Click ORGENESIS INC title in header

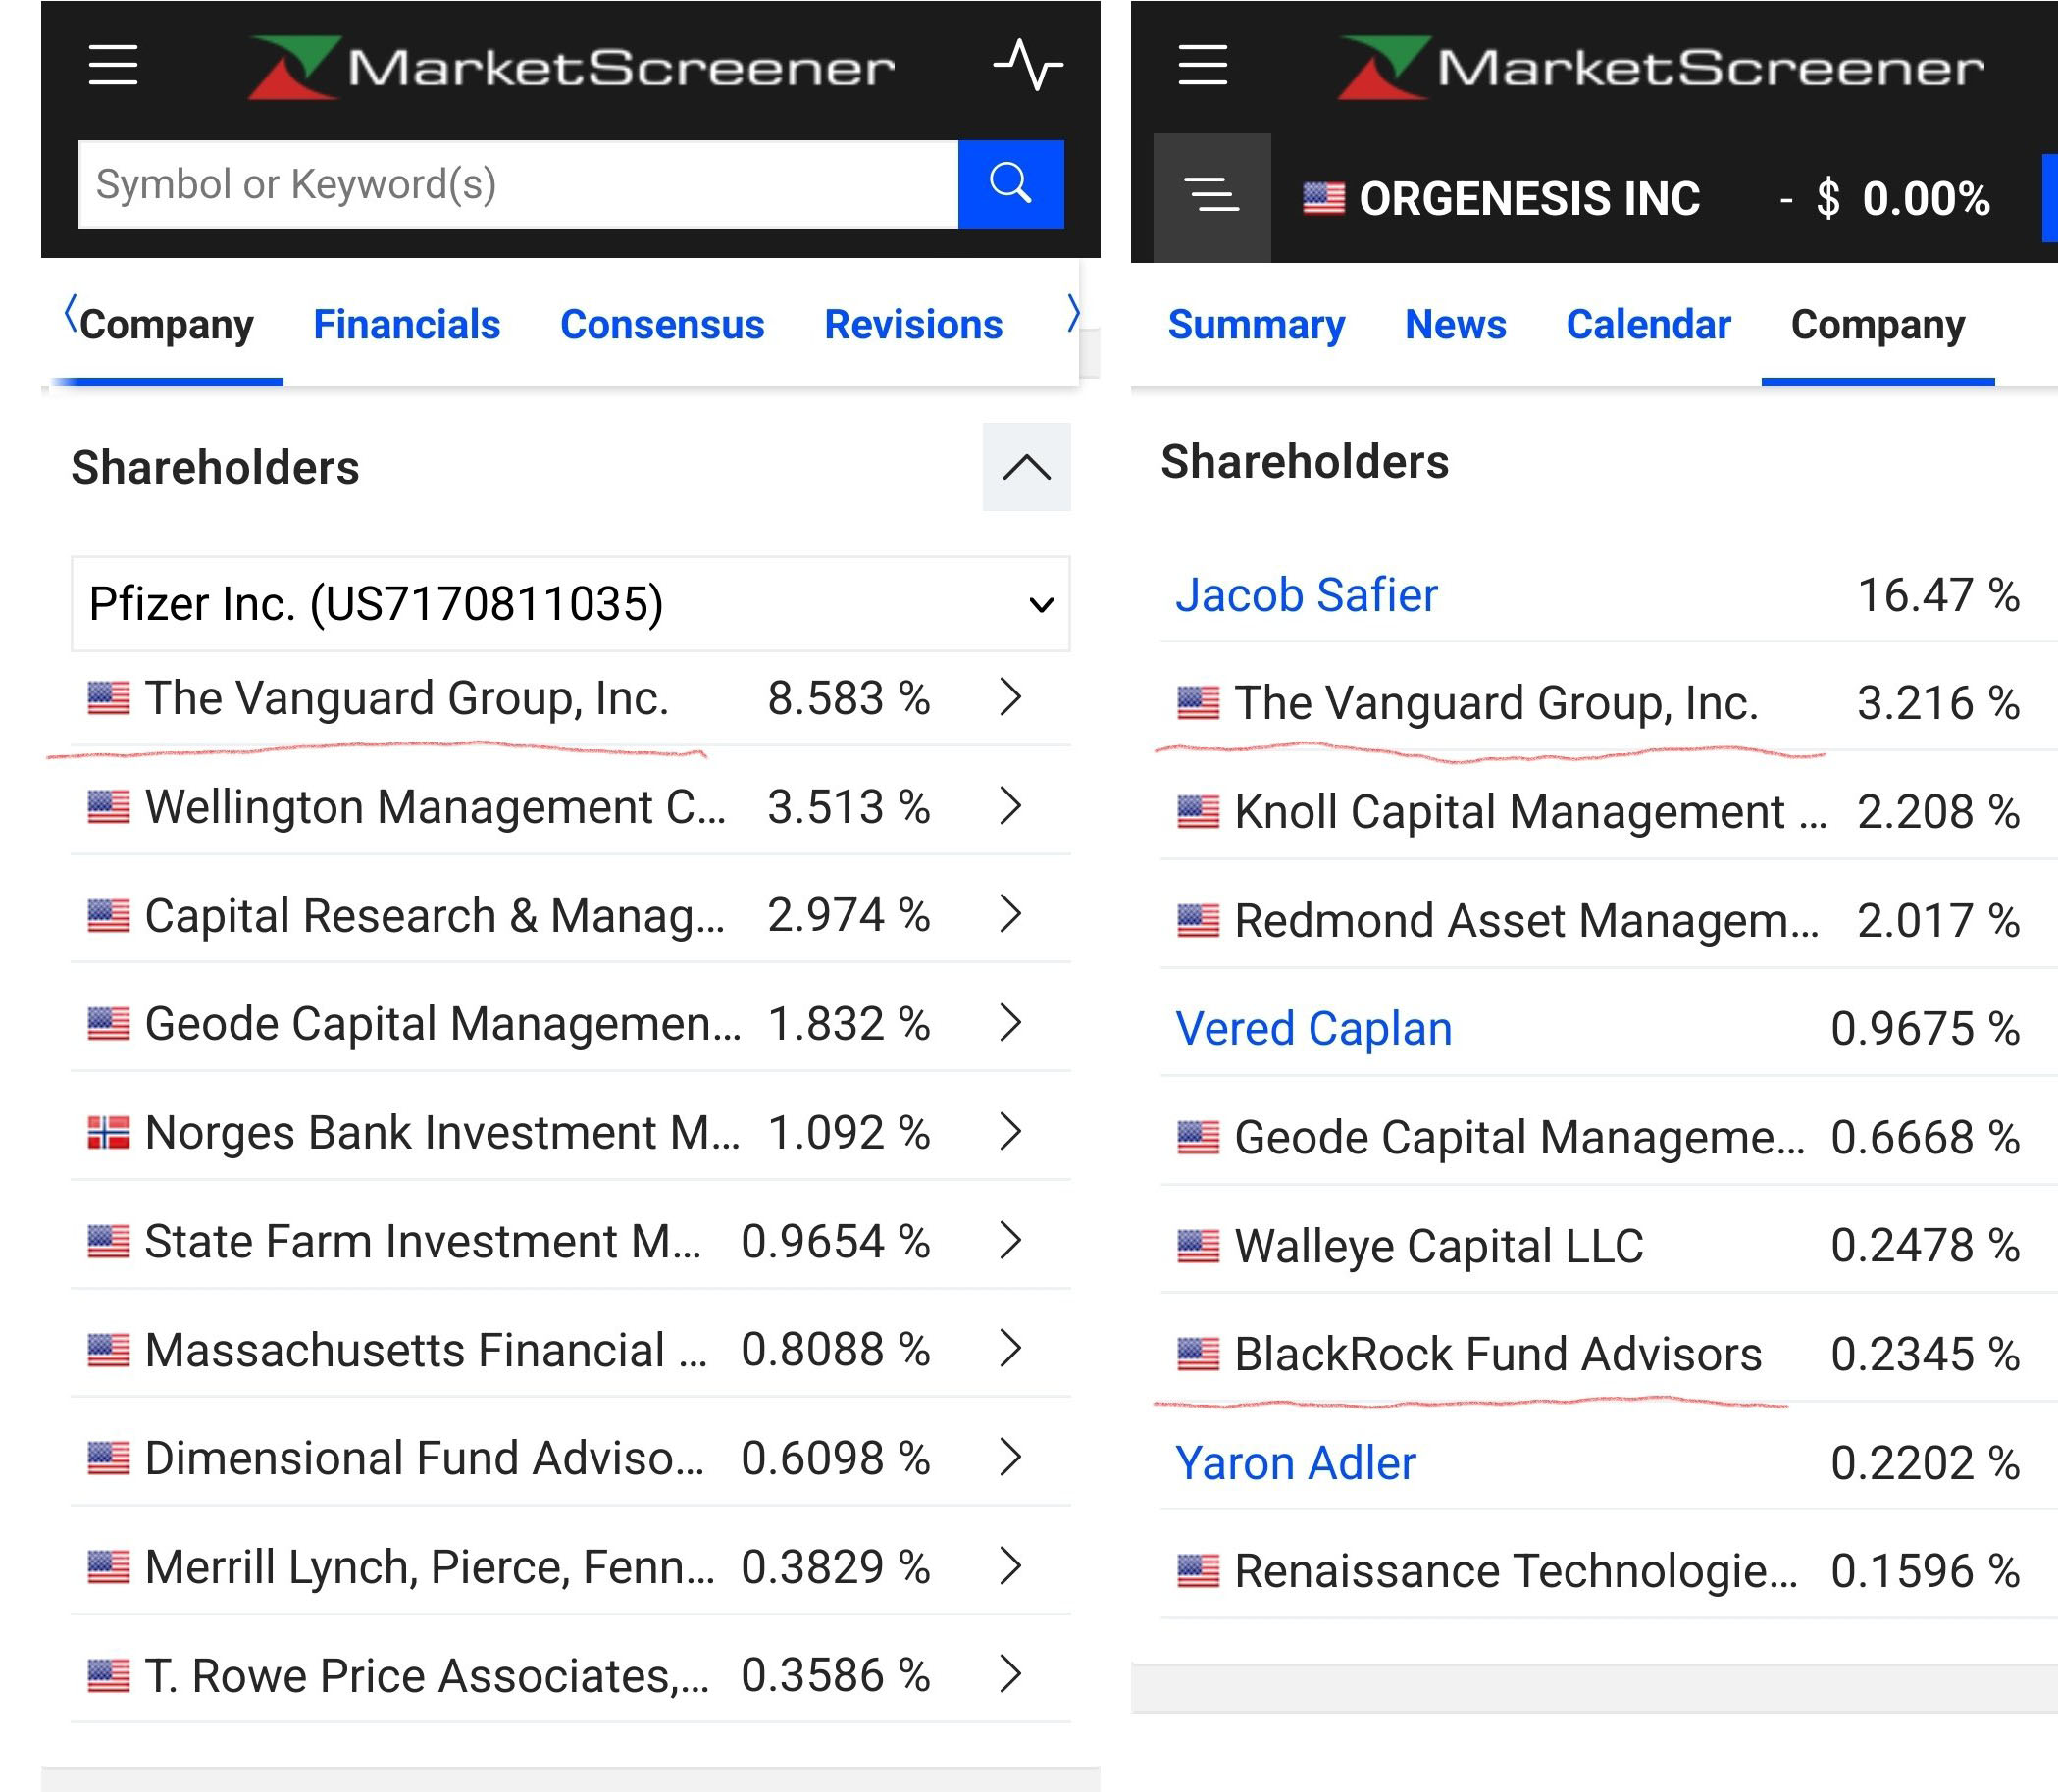[x=1529, y=198]
